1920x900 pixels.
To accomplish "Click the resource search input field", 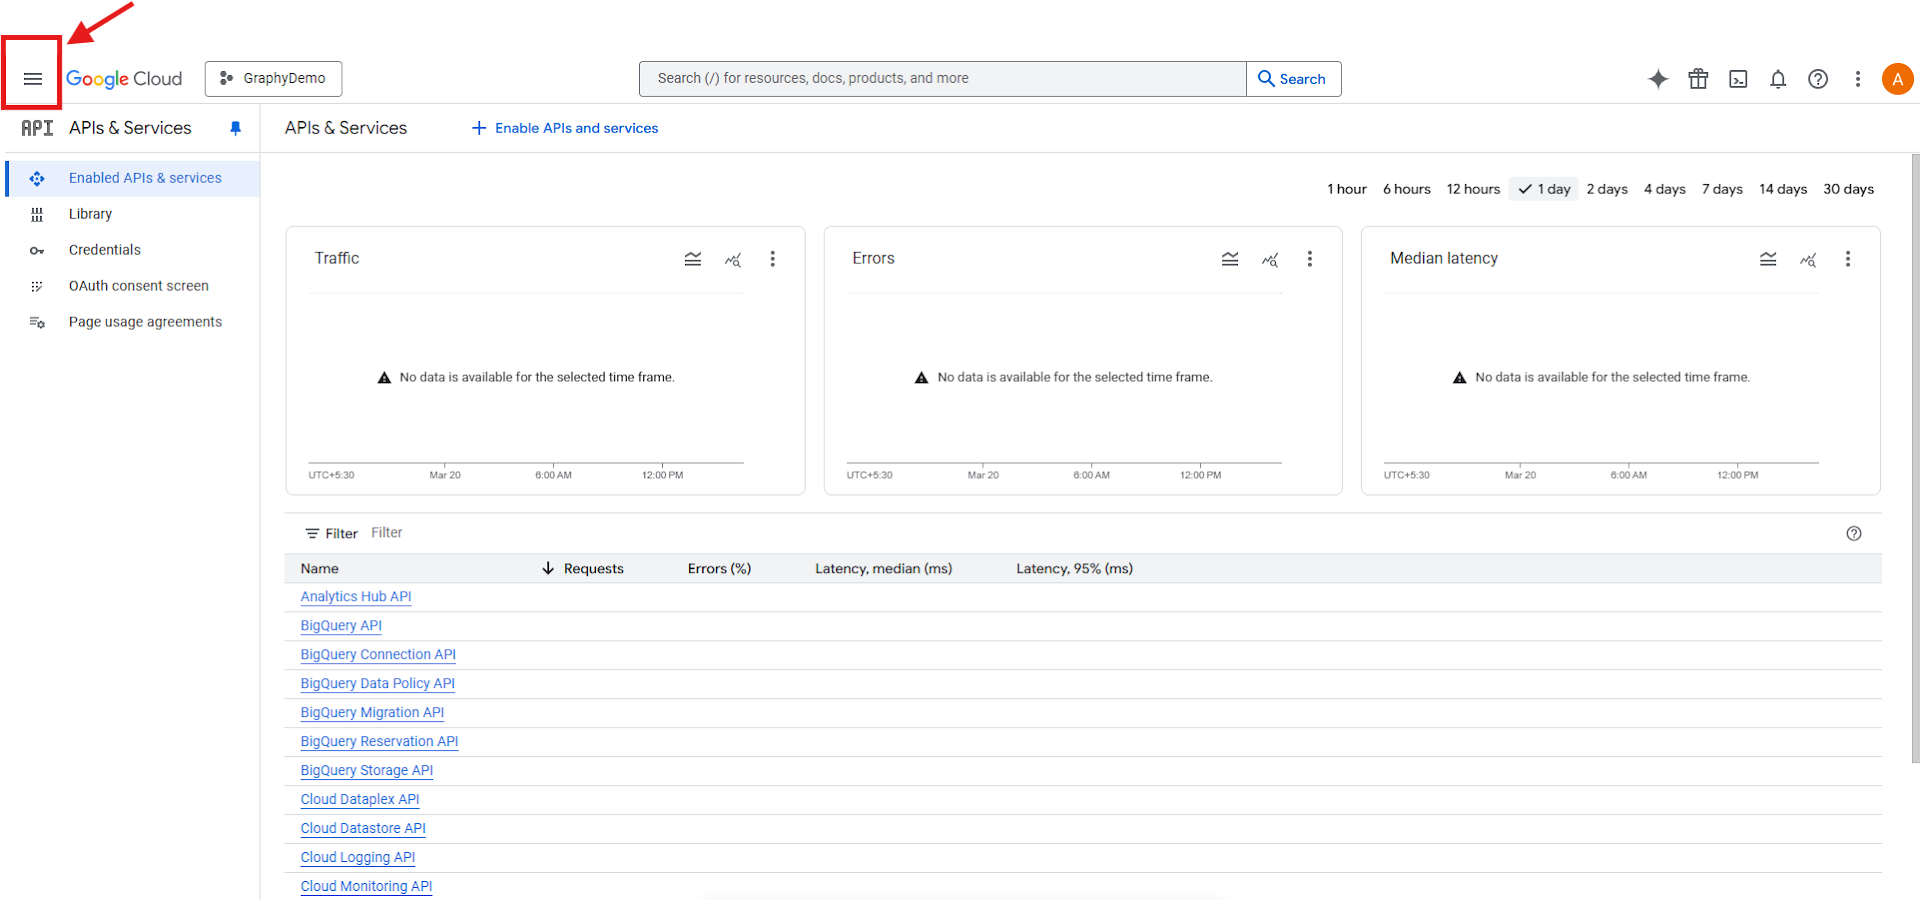I will point(942,79).
